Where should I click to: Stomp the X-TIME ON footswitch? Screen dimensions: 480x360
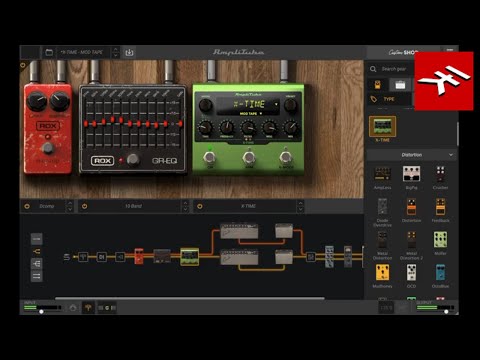(209, 157)
